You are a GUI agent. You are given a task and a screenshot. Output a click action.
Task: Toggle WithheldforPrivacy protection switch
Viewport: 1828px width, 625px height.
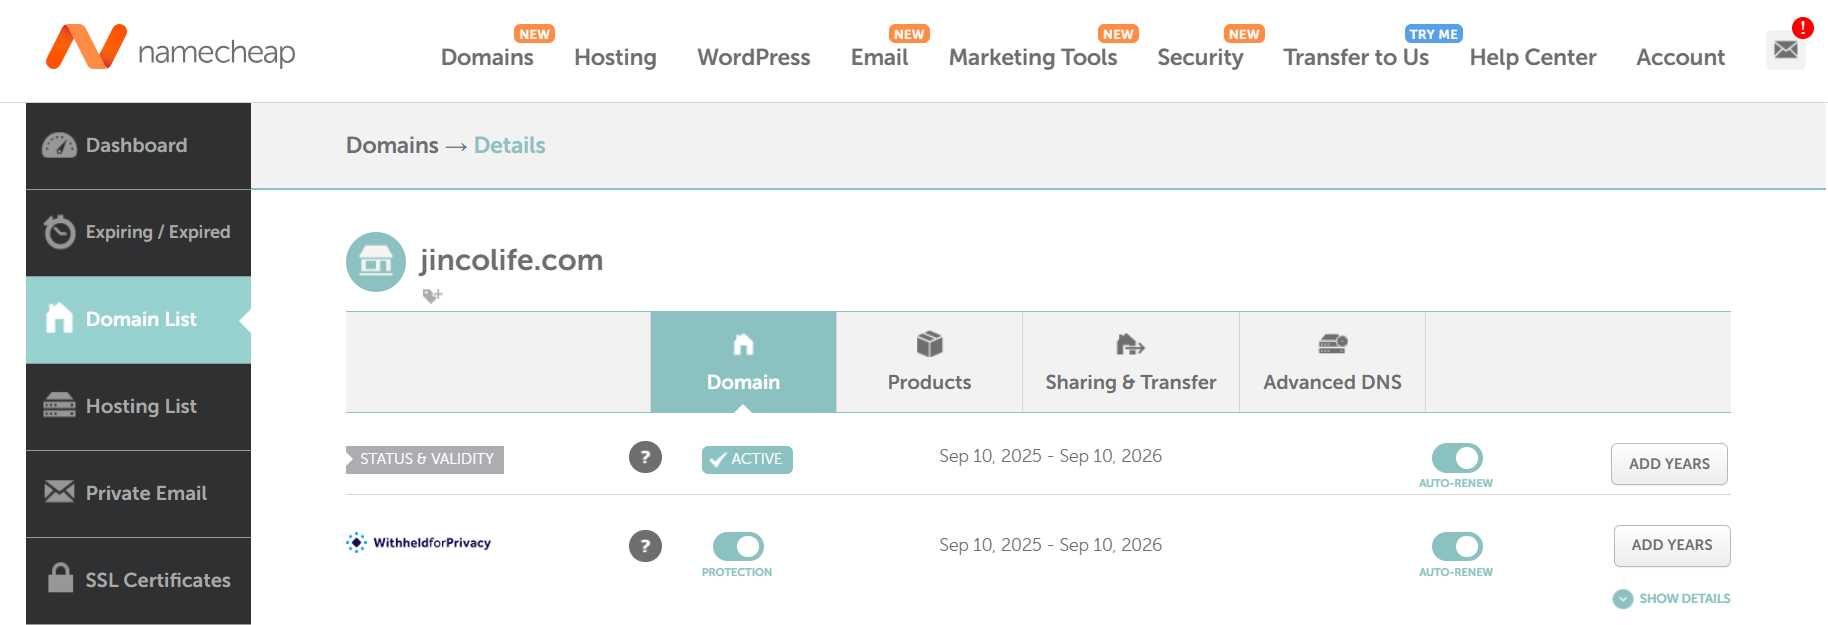click(x=738, y=546)
